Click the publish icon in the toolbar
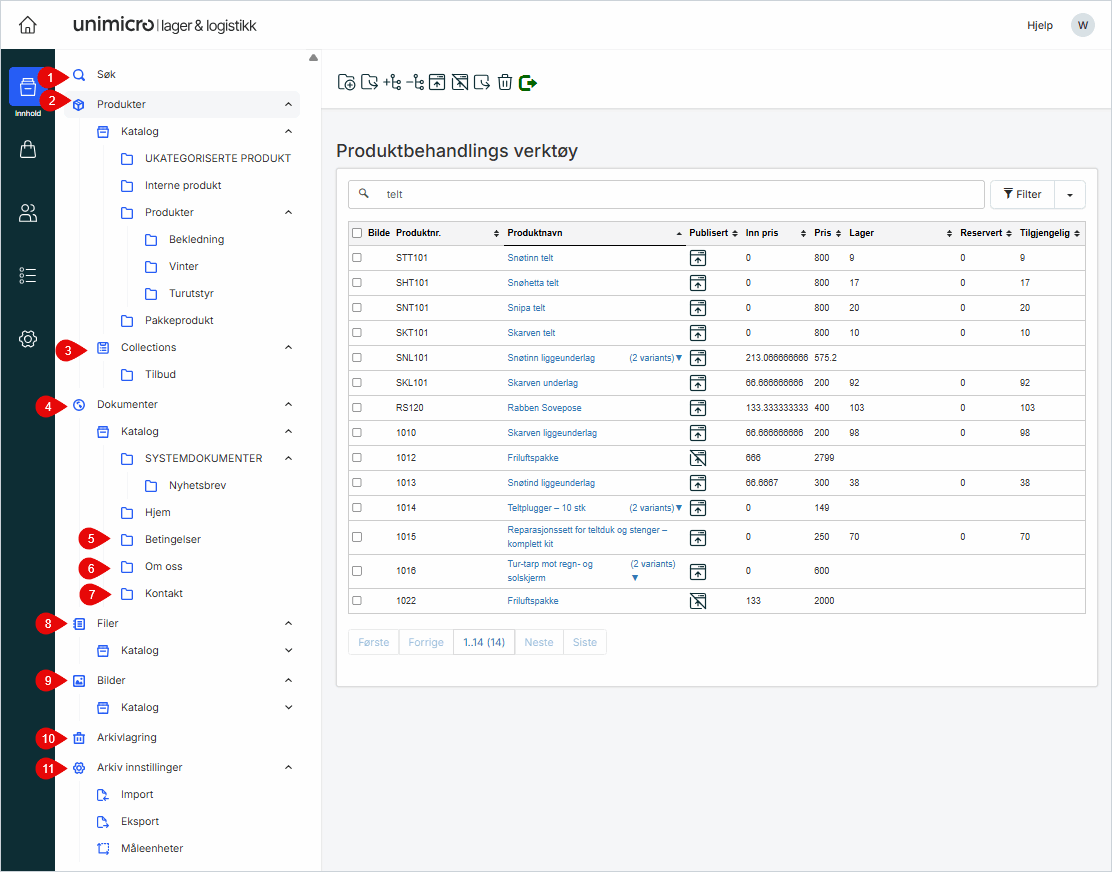Screen dimensions: 1112x872 437,82
